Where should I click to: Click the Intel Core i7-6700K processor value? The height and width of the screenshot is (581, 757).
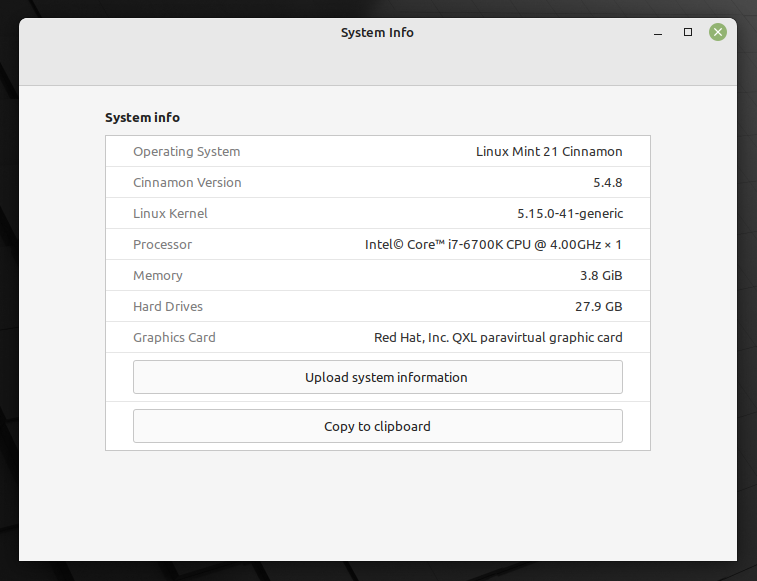tap(493, 244)
